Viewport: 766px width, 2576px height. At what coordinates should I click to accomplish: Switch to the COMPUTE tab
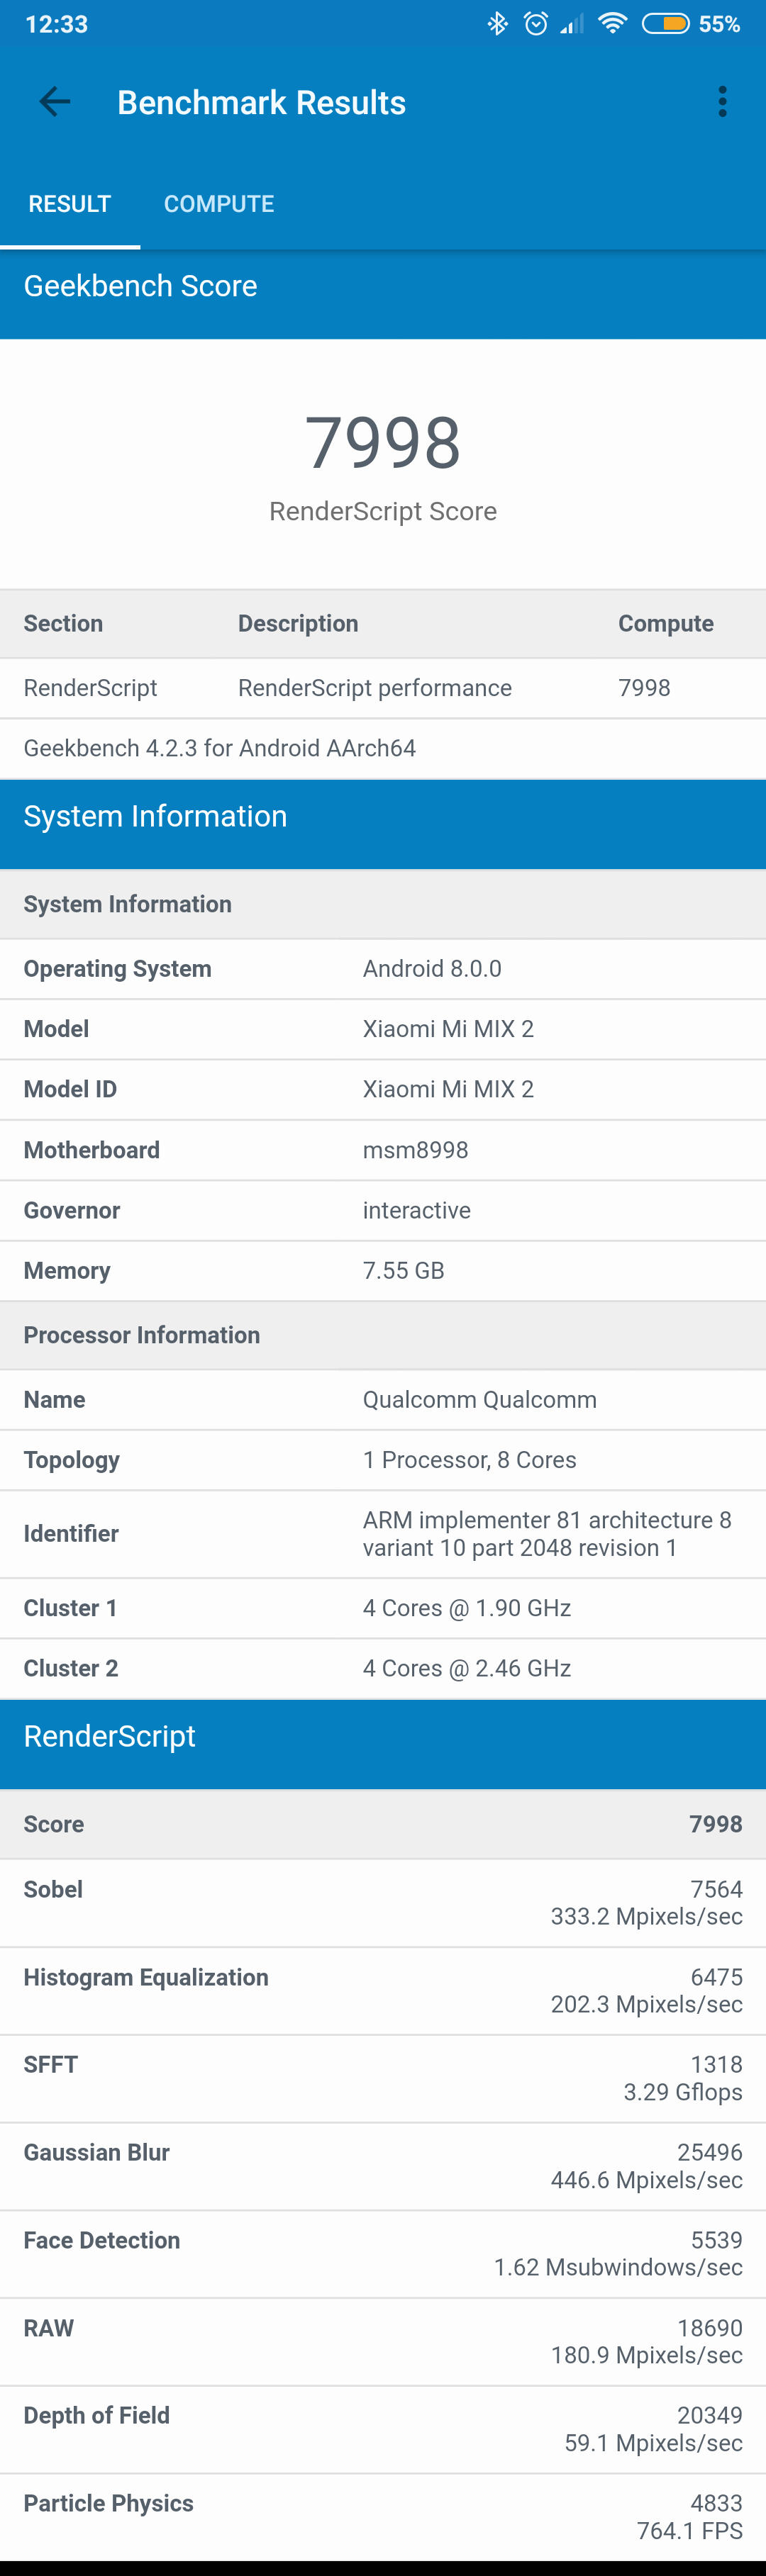pos(219,204)
